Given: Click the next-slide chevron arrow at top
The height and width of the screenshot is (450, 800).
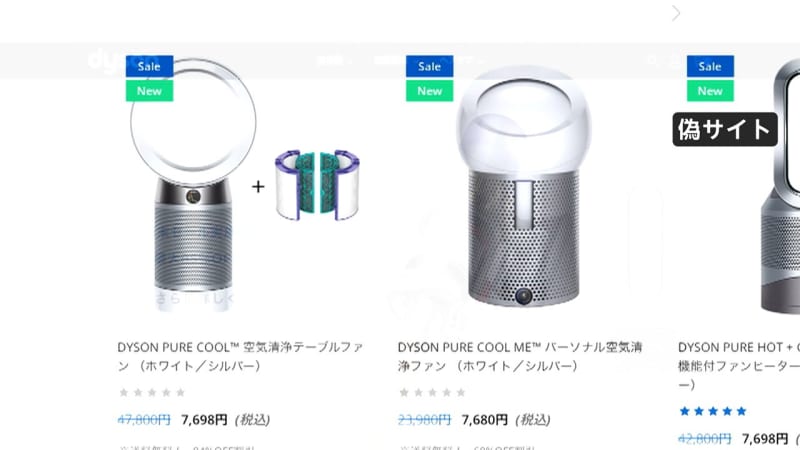Looking at the screenshot, I should point(676,13).
